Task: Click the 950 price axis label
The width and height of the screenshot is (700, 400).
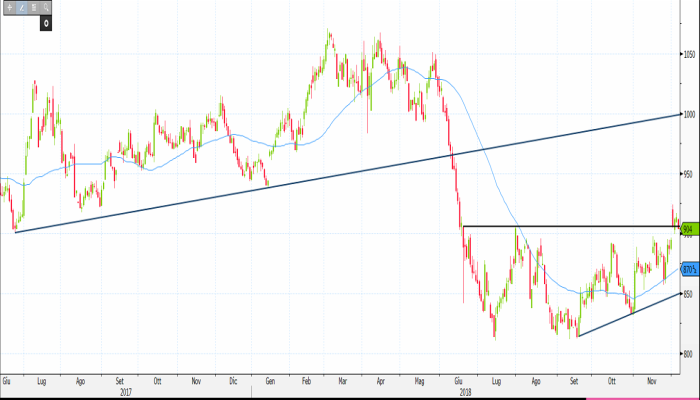Action: point(688,173)
